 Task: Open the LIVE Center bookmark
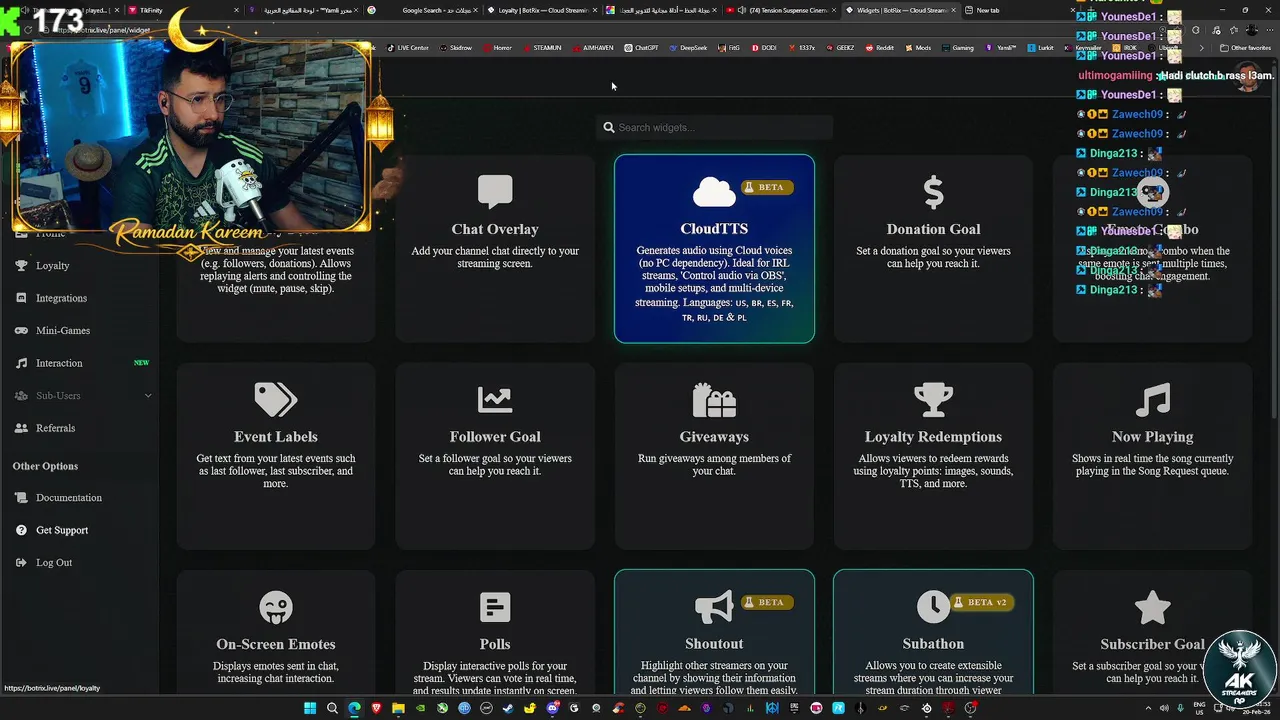click(x=407, y=48)
